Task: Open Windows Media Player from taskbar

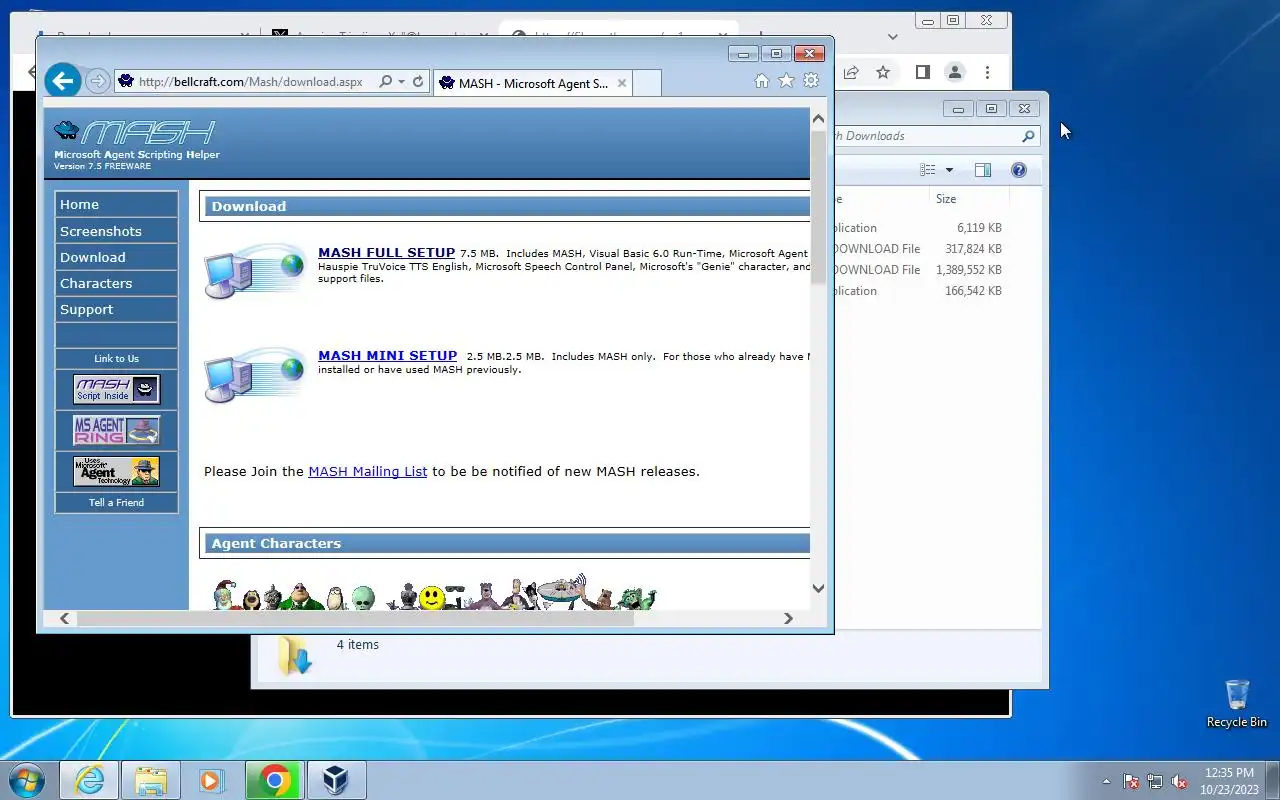Action: [212, 780]
